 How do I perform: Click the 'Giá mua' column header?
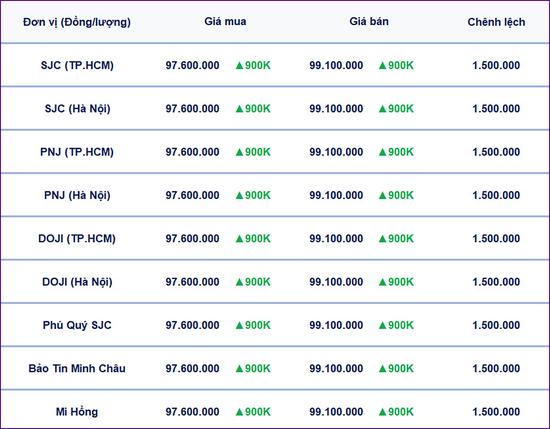[225, 21]
